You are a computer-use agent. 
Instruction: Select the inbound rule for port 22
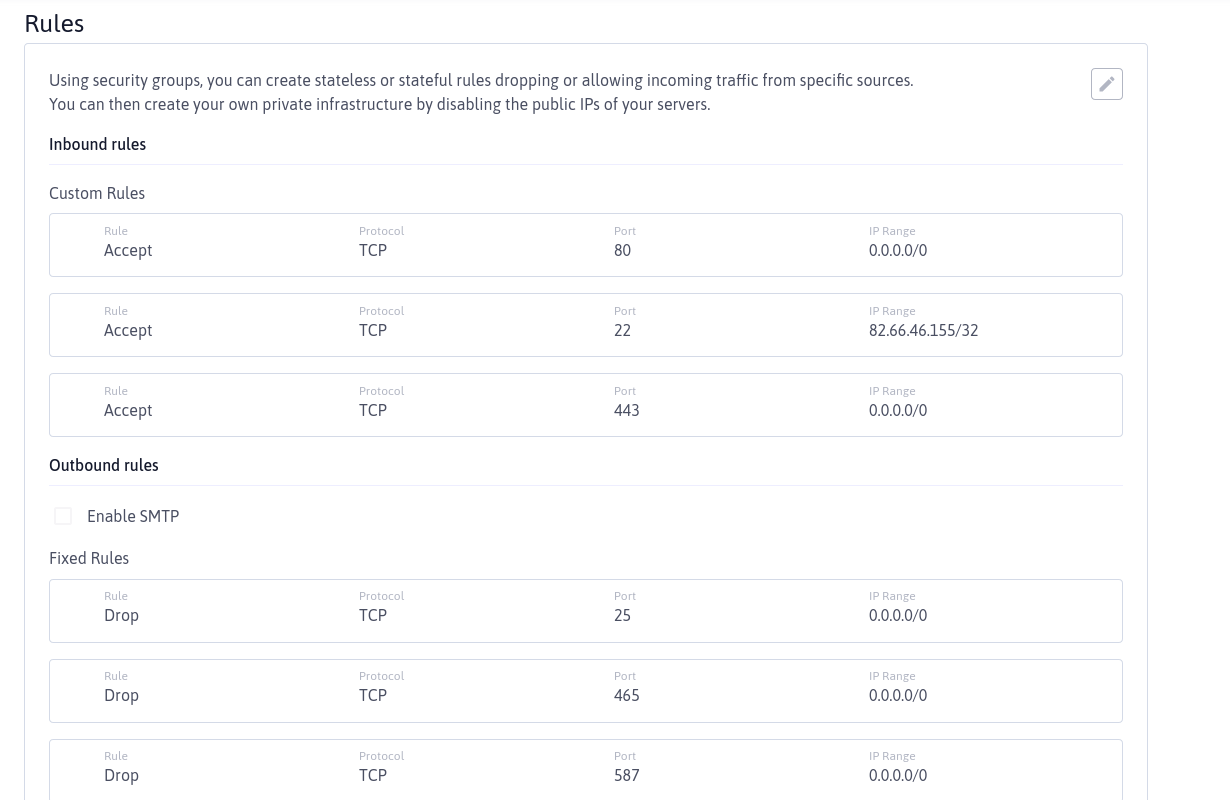coord(586,325)
